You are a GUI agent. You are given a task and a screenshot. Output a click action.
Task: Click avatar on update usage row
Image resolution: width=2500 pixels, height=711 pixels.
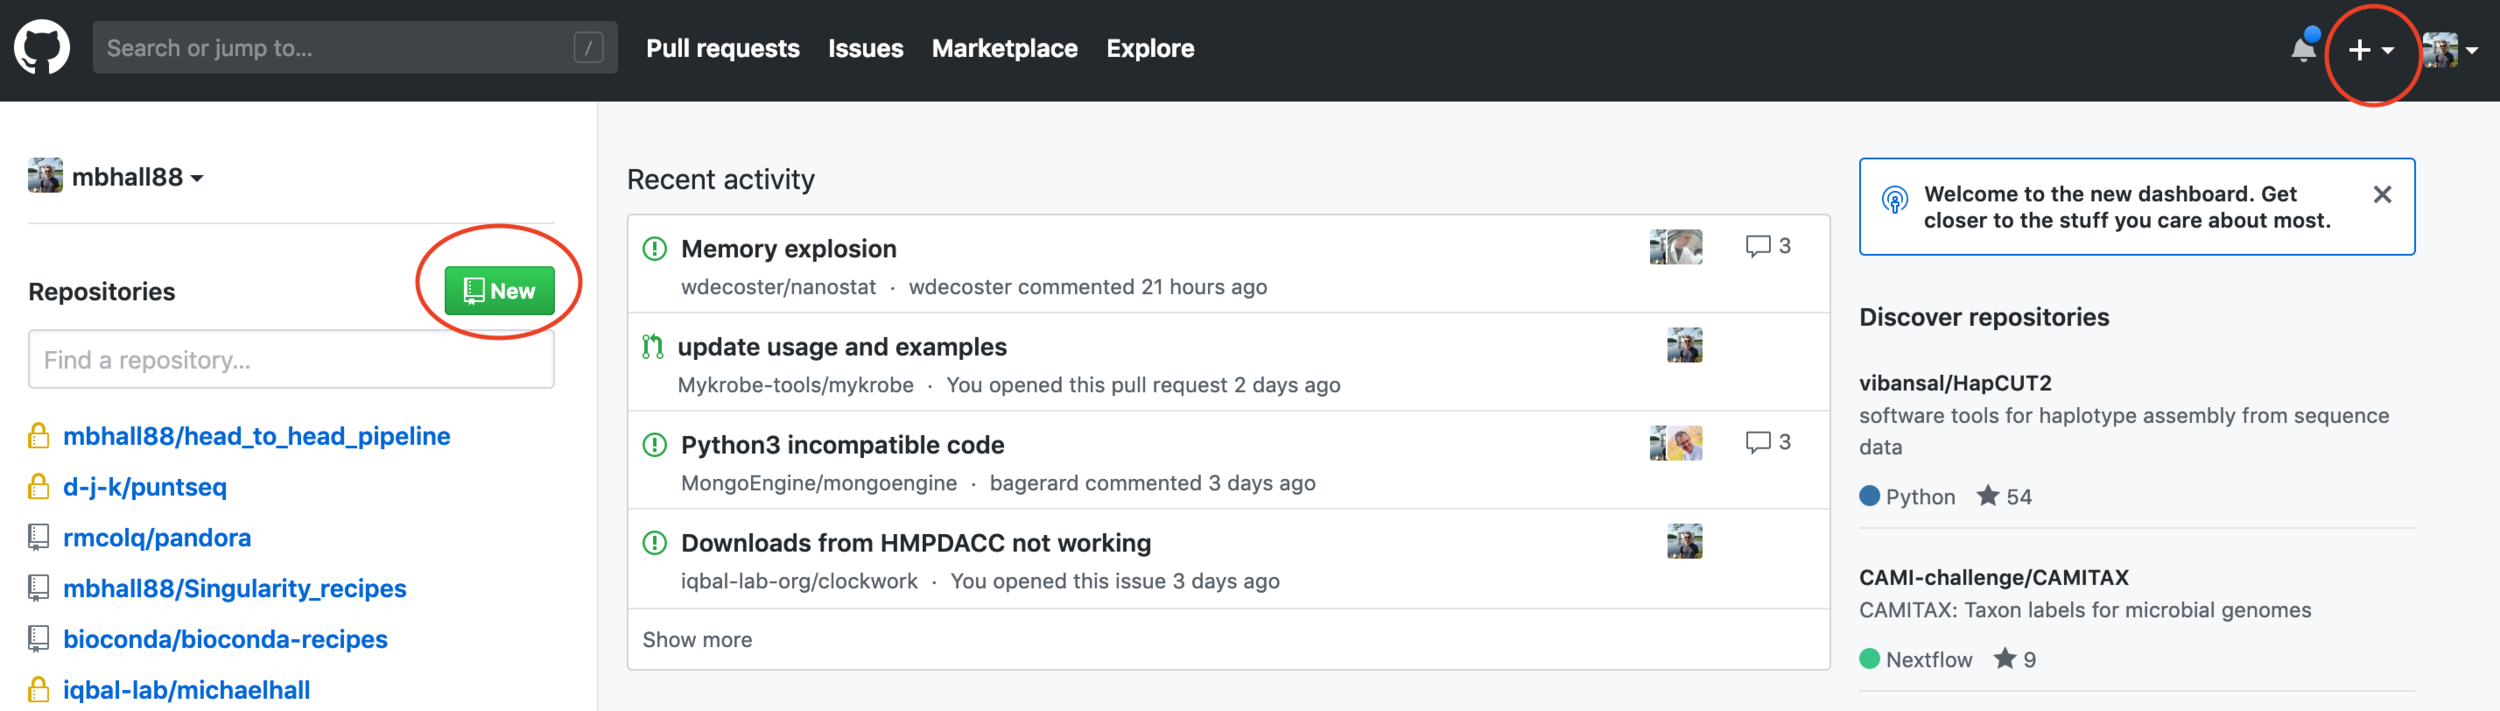(1685, 345)
